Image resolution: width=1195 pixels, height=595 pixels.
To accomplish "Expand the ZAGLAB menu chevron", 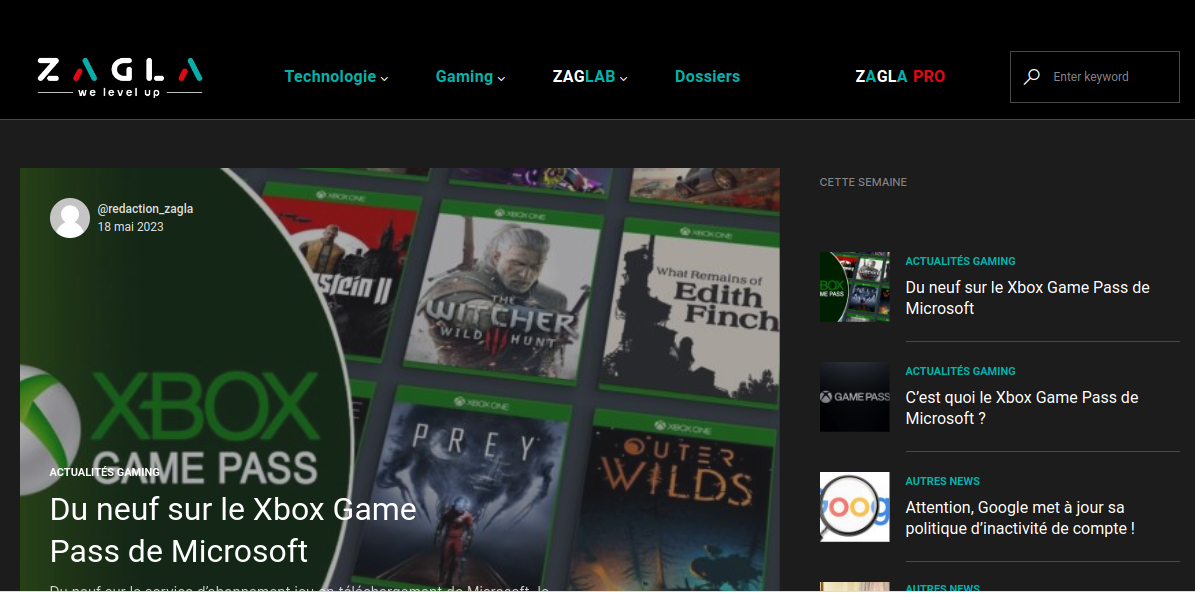I will (623, 78).
